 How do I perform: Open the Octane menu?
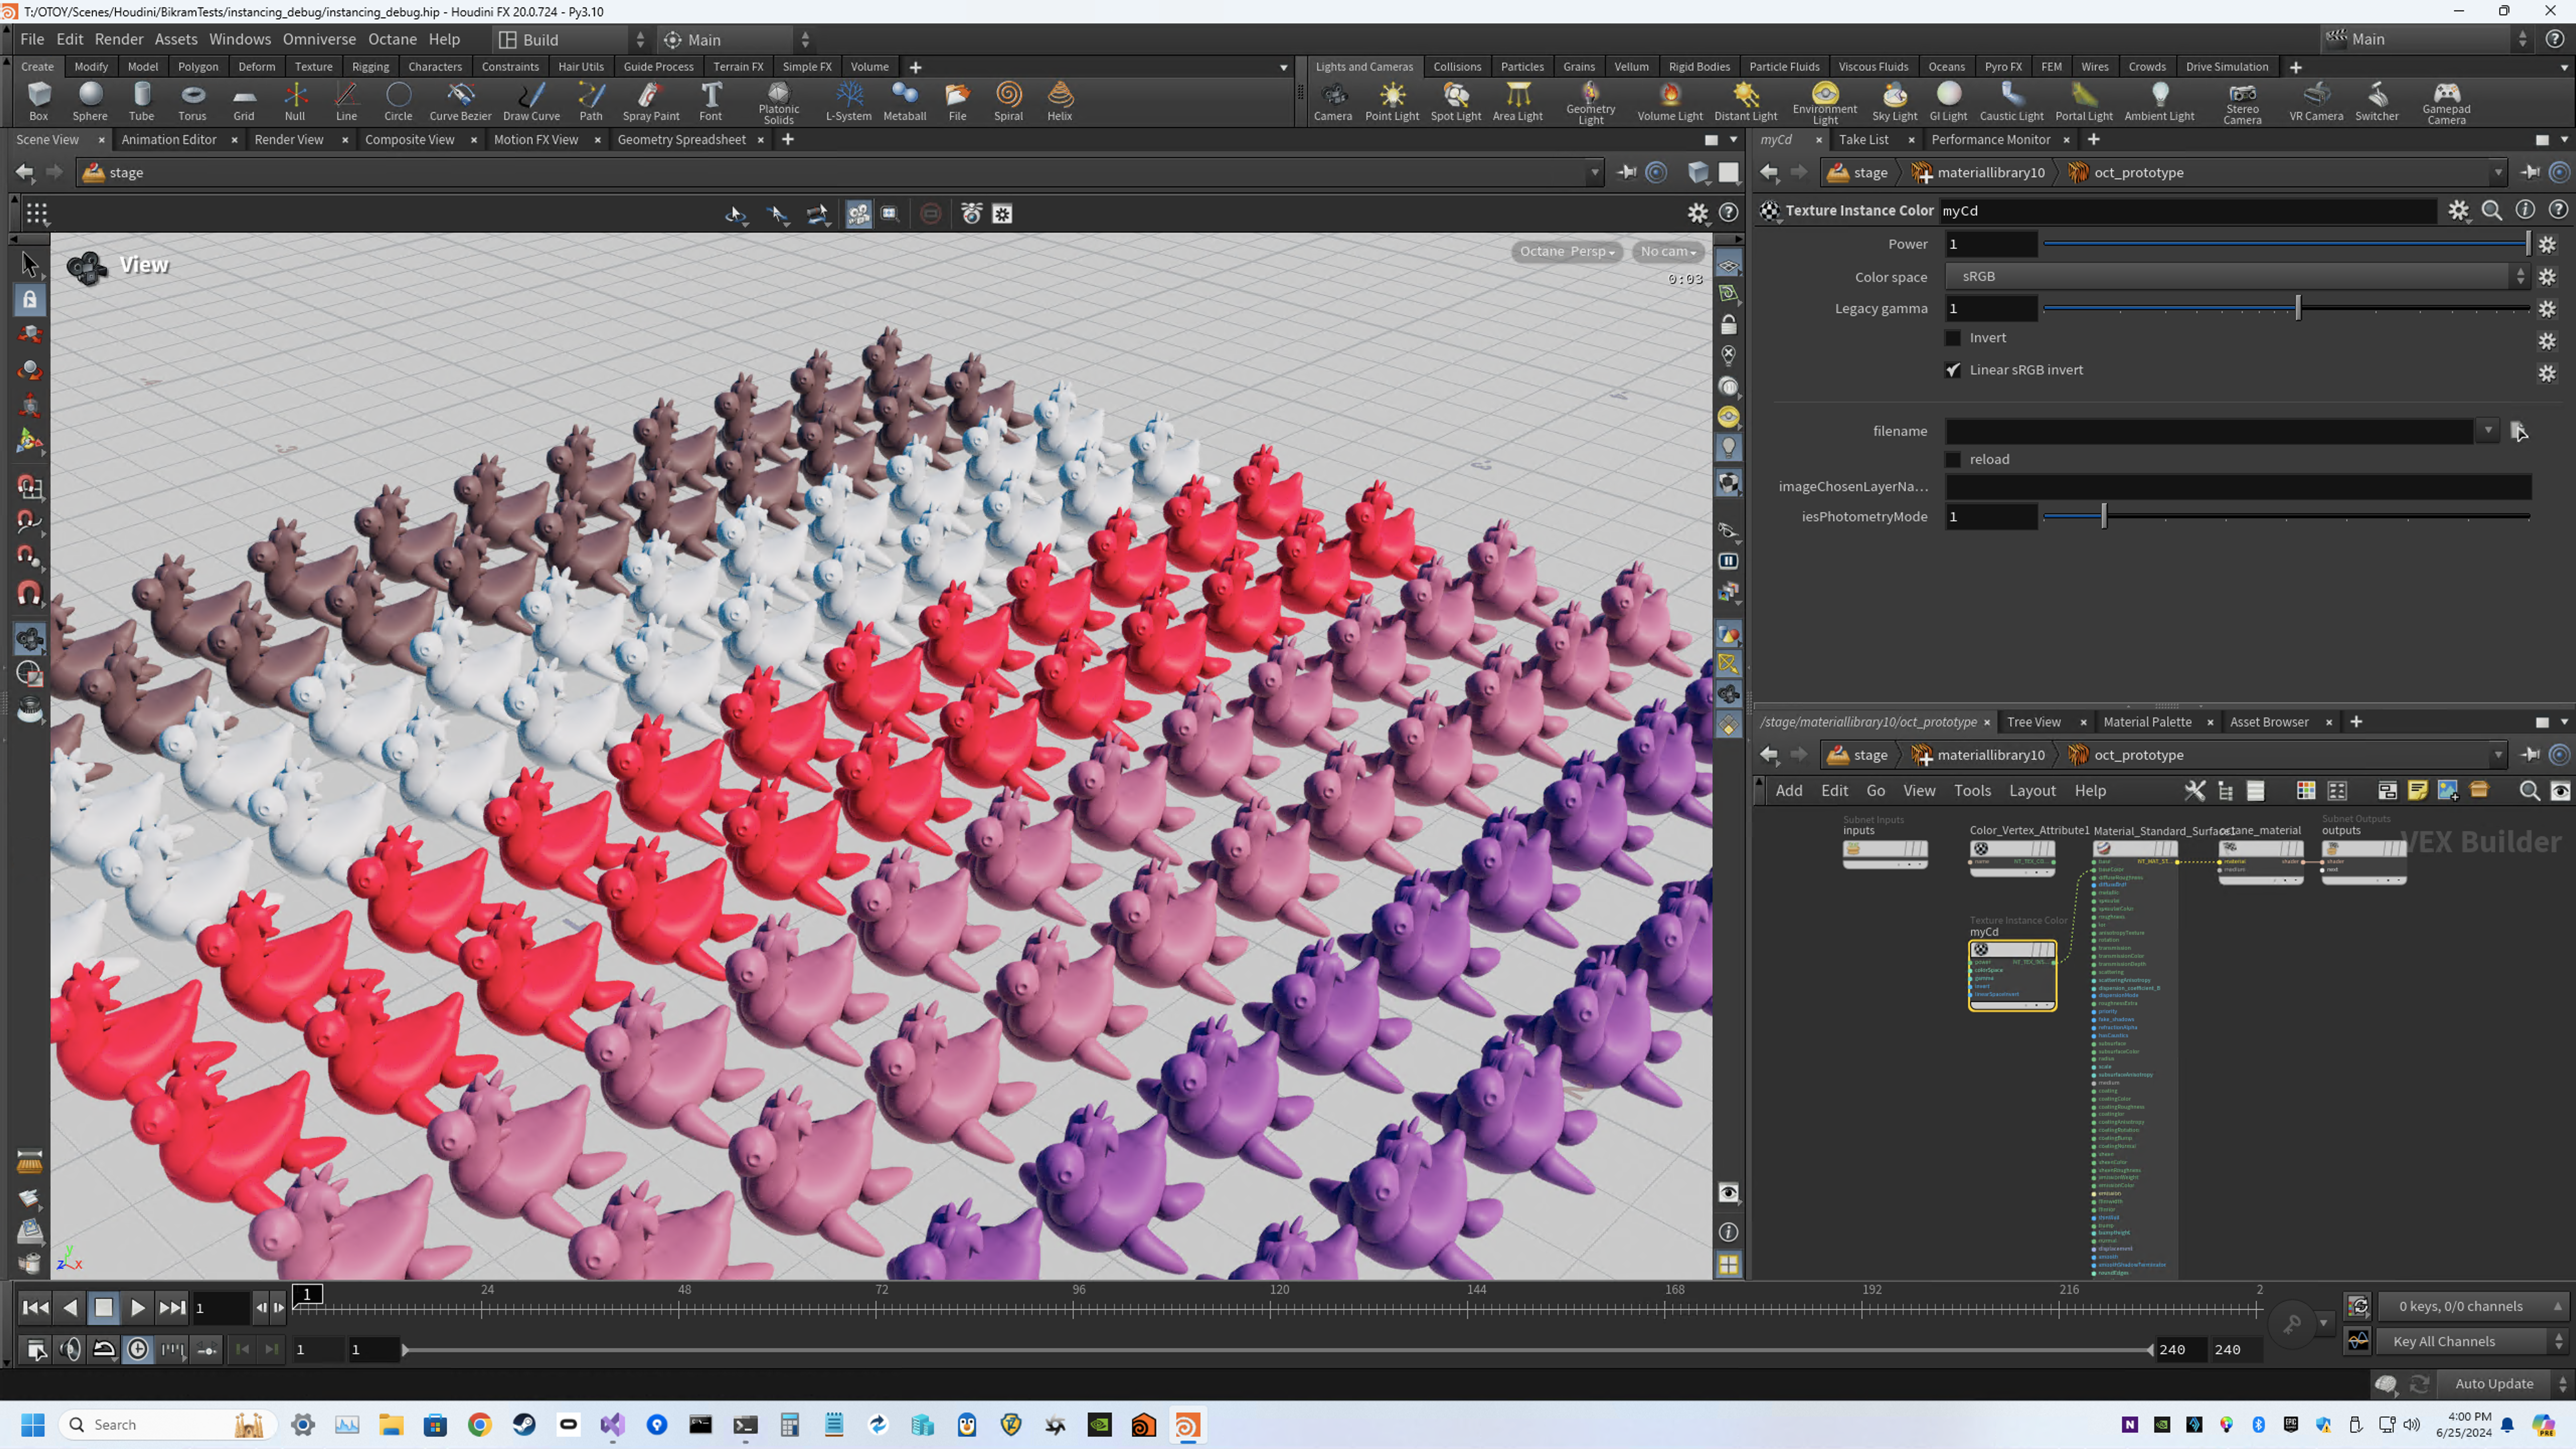coord(392,39)
